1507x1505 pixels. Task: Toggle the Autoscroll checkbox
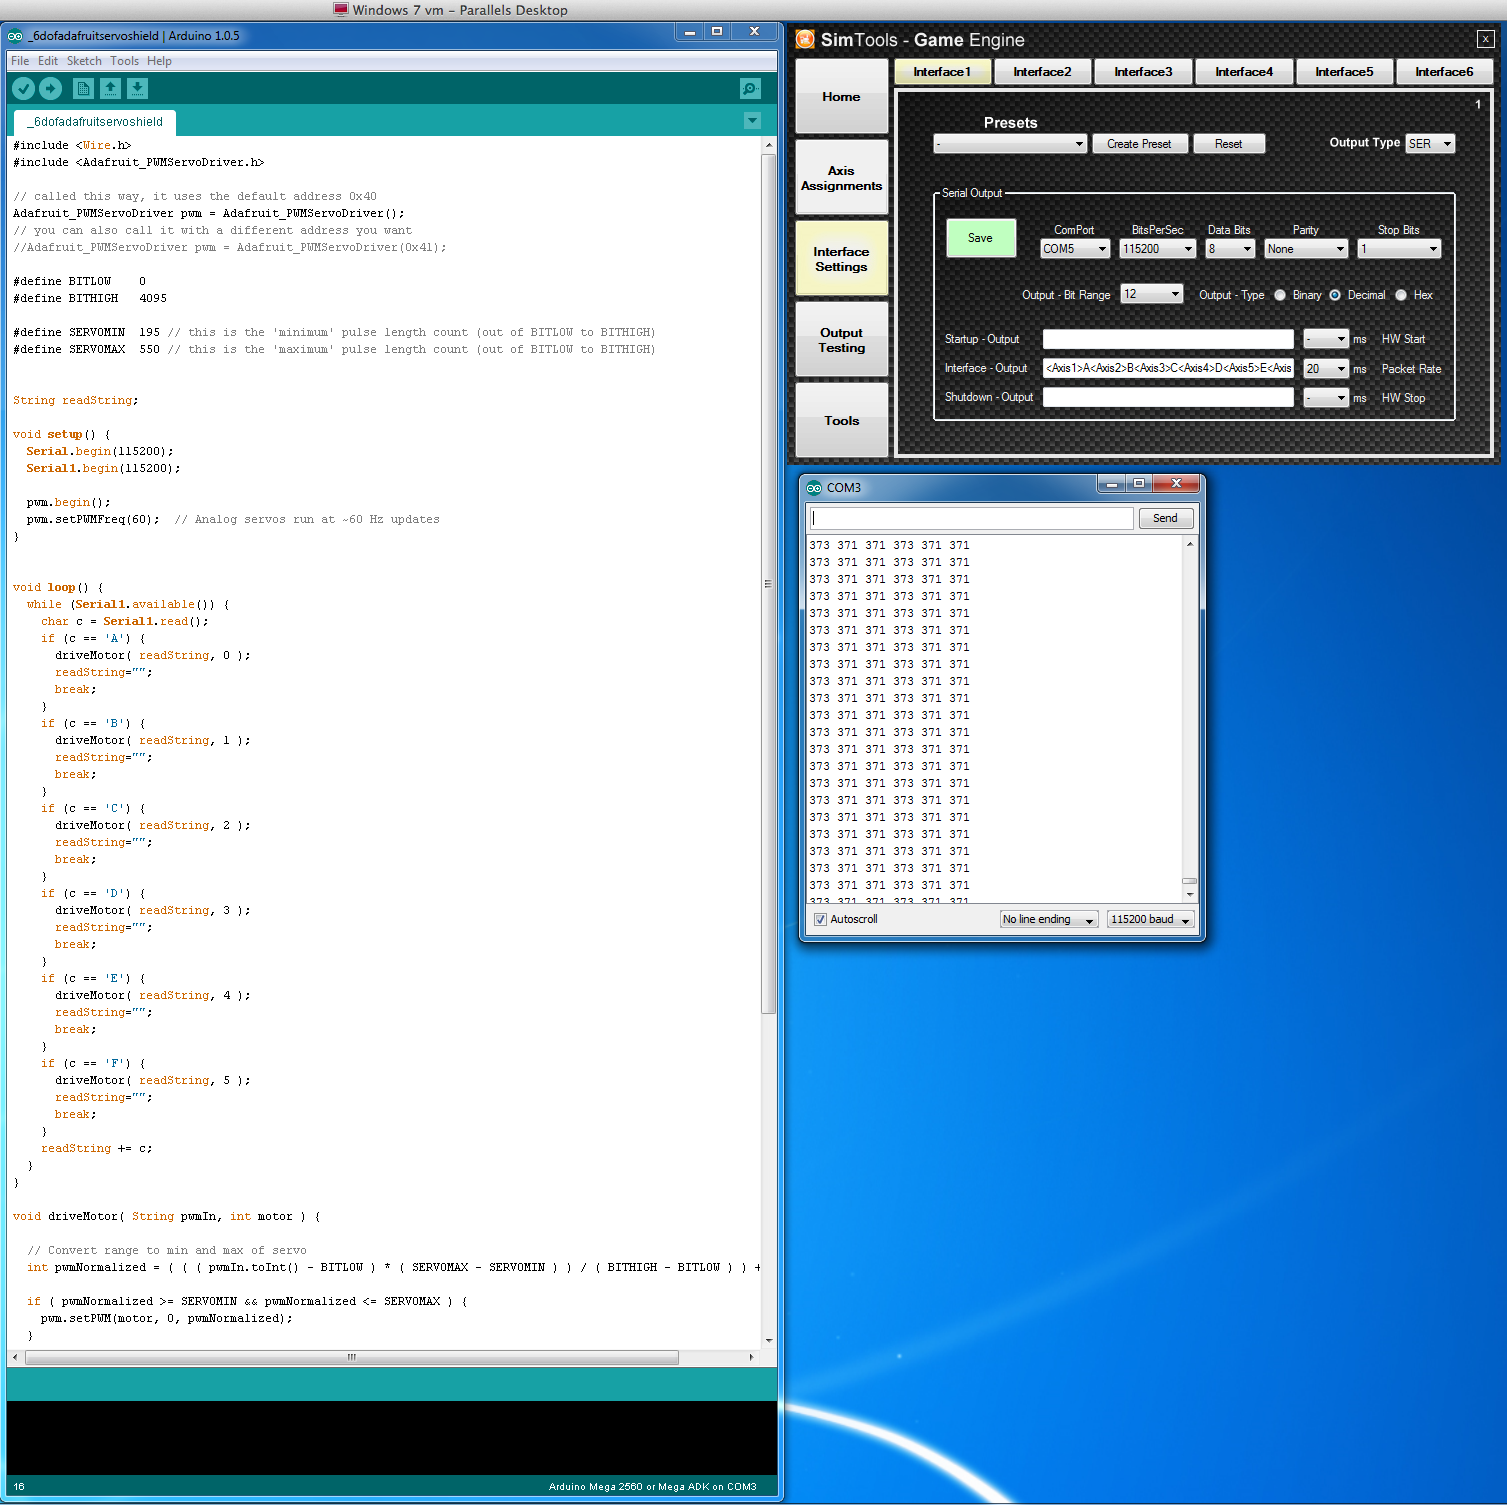pos(820,919)
